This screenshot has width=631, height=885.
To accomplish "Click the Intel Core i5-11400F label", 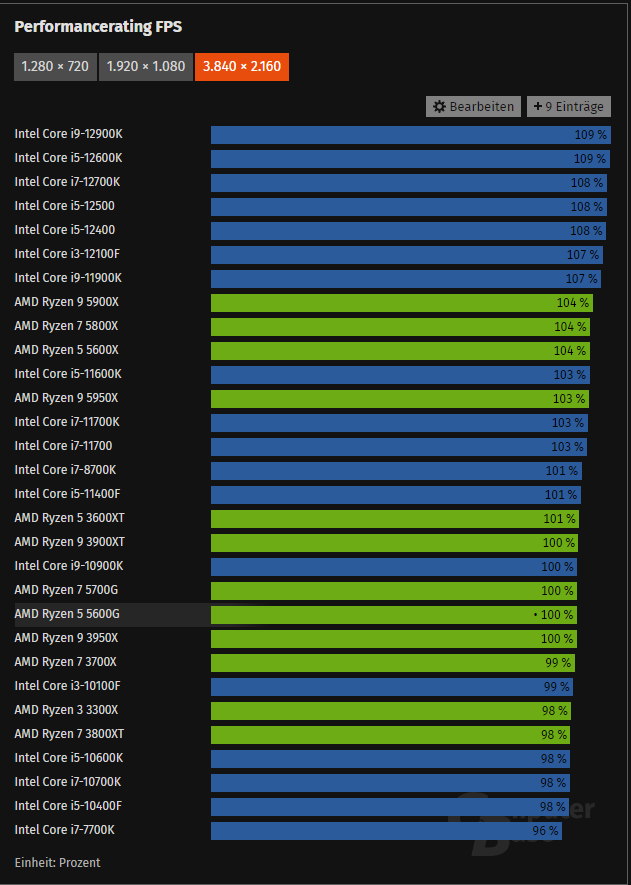I will pyautogui.click(x=67, y=494).
